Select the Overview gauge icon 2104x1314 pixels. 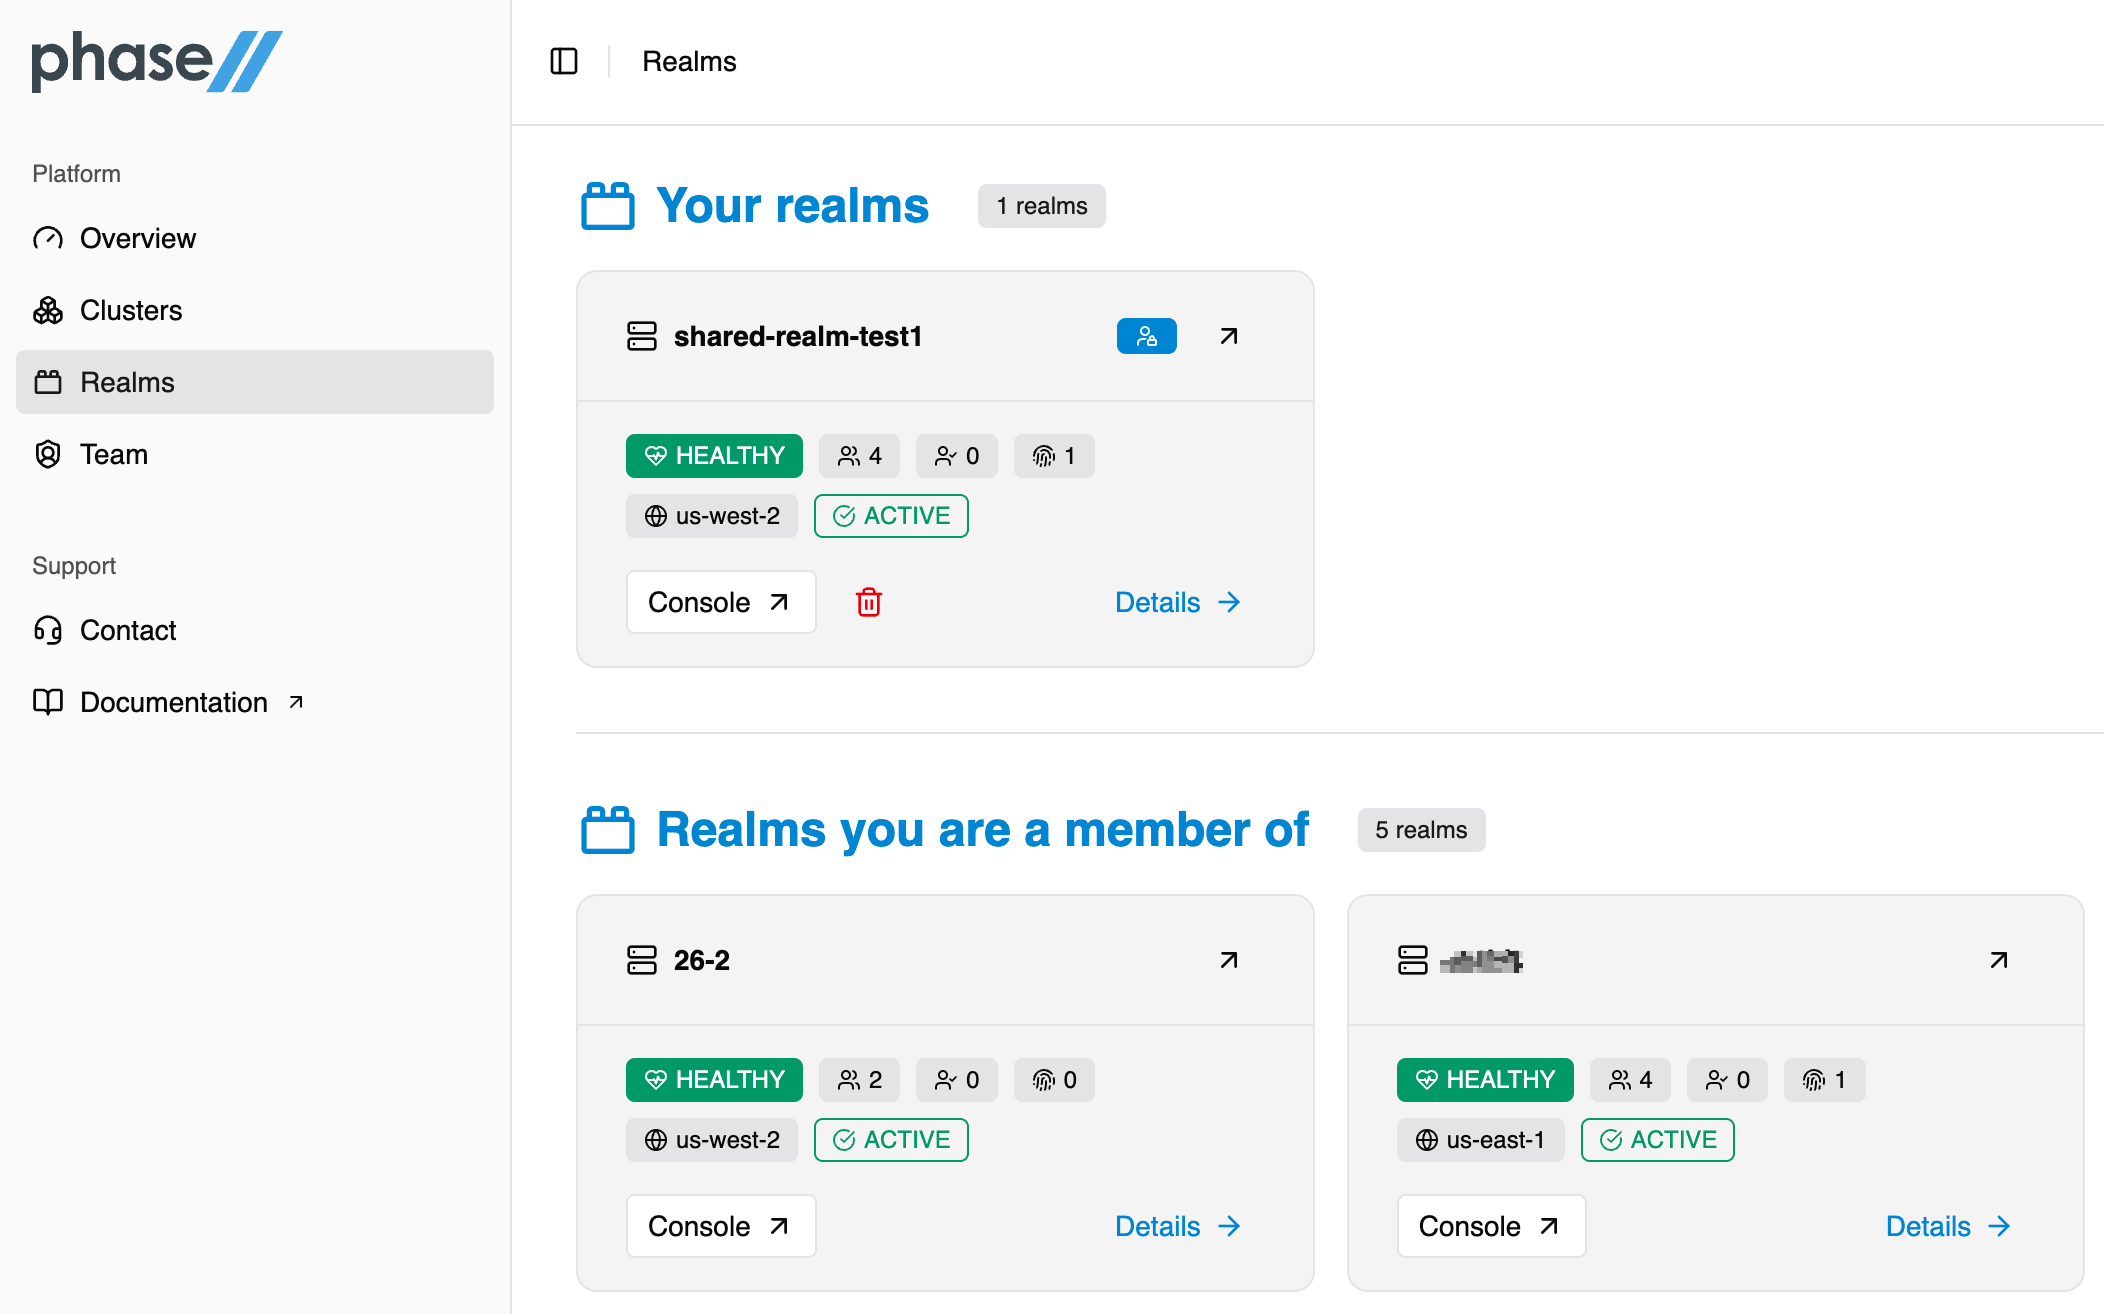(47, 238)
